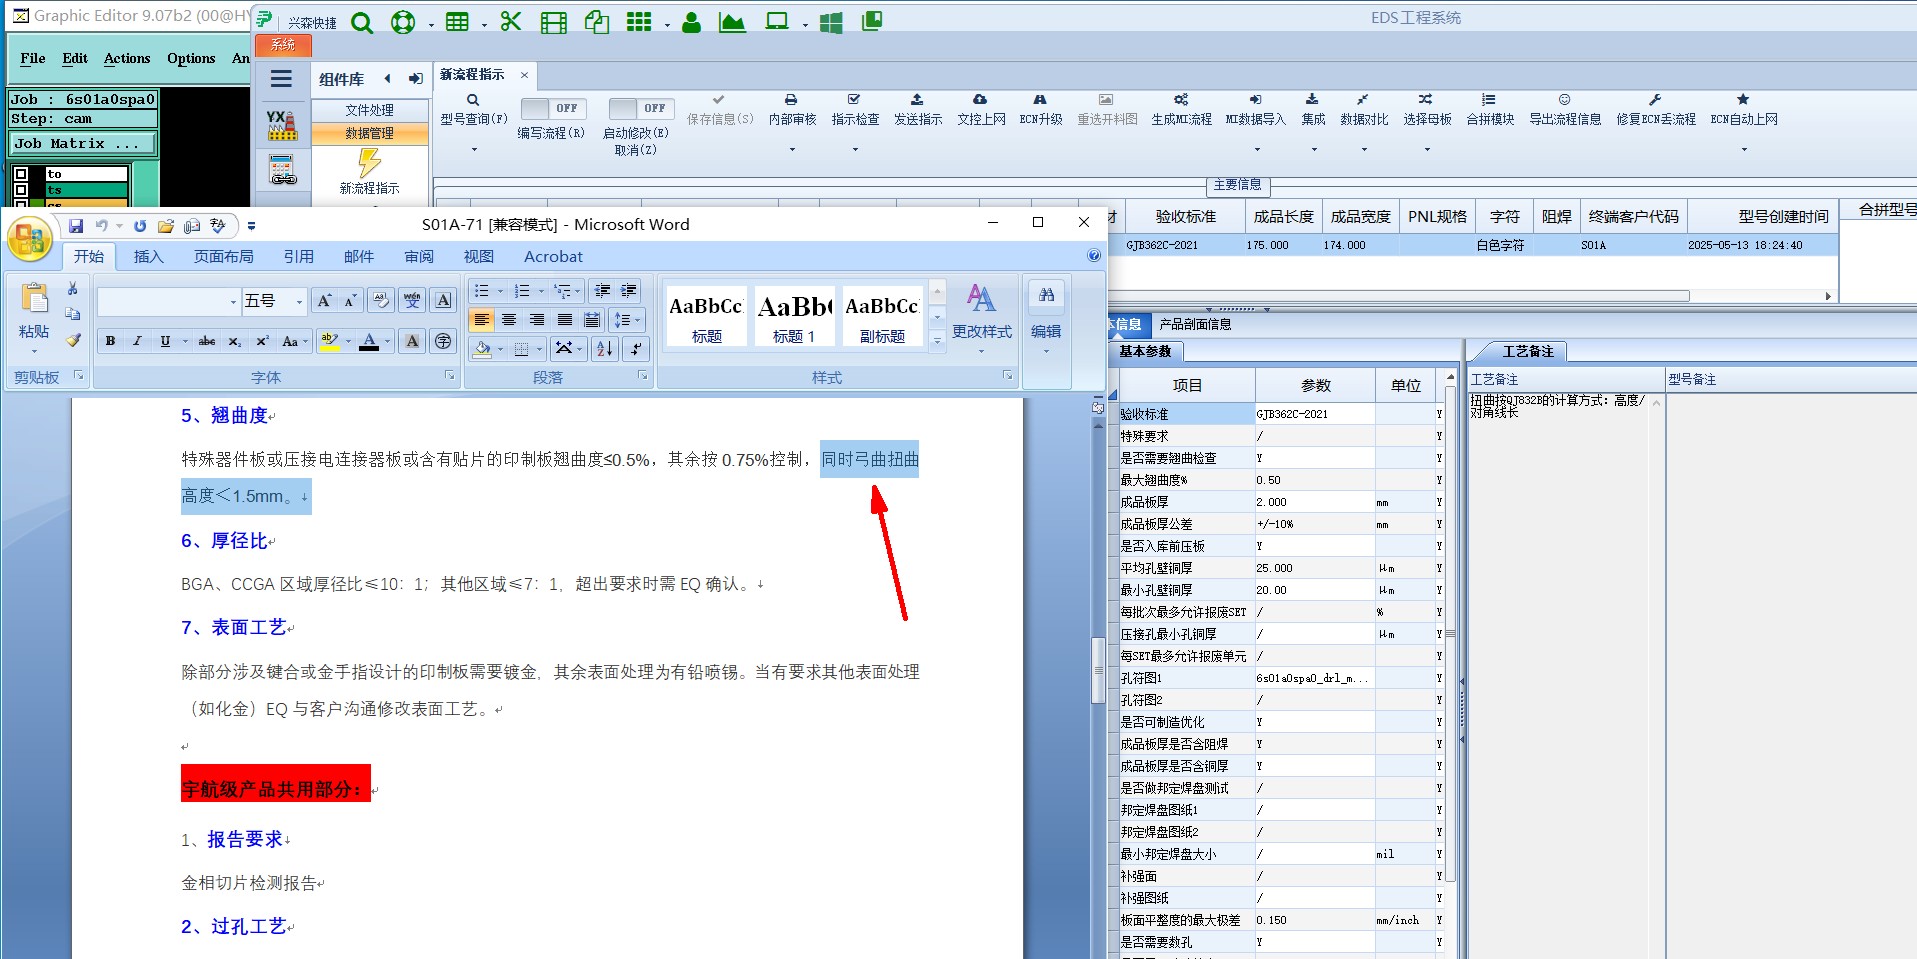Click the YX factory icon in EDS sidebar

pyautogui.click(x=282, y=125)
